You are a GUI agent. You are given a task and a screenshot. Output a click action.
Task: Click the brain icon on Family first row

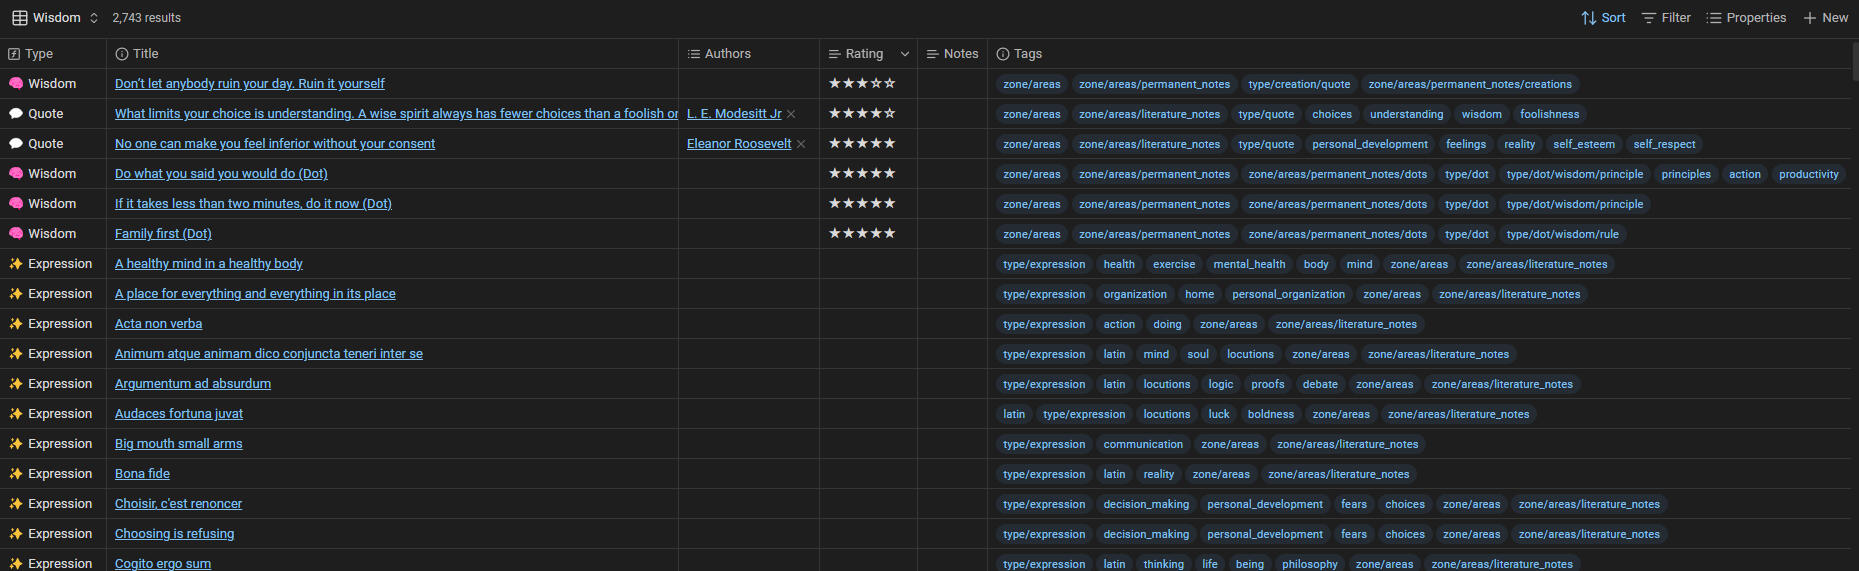[16, 234]
